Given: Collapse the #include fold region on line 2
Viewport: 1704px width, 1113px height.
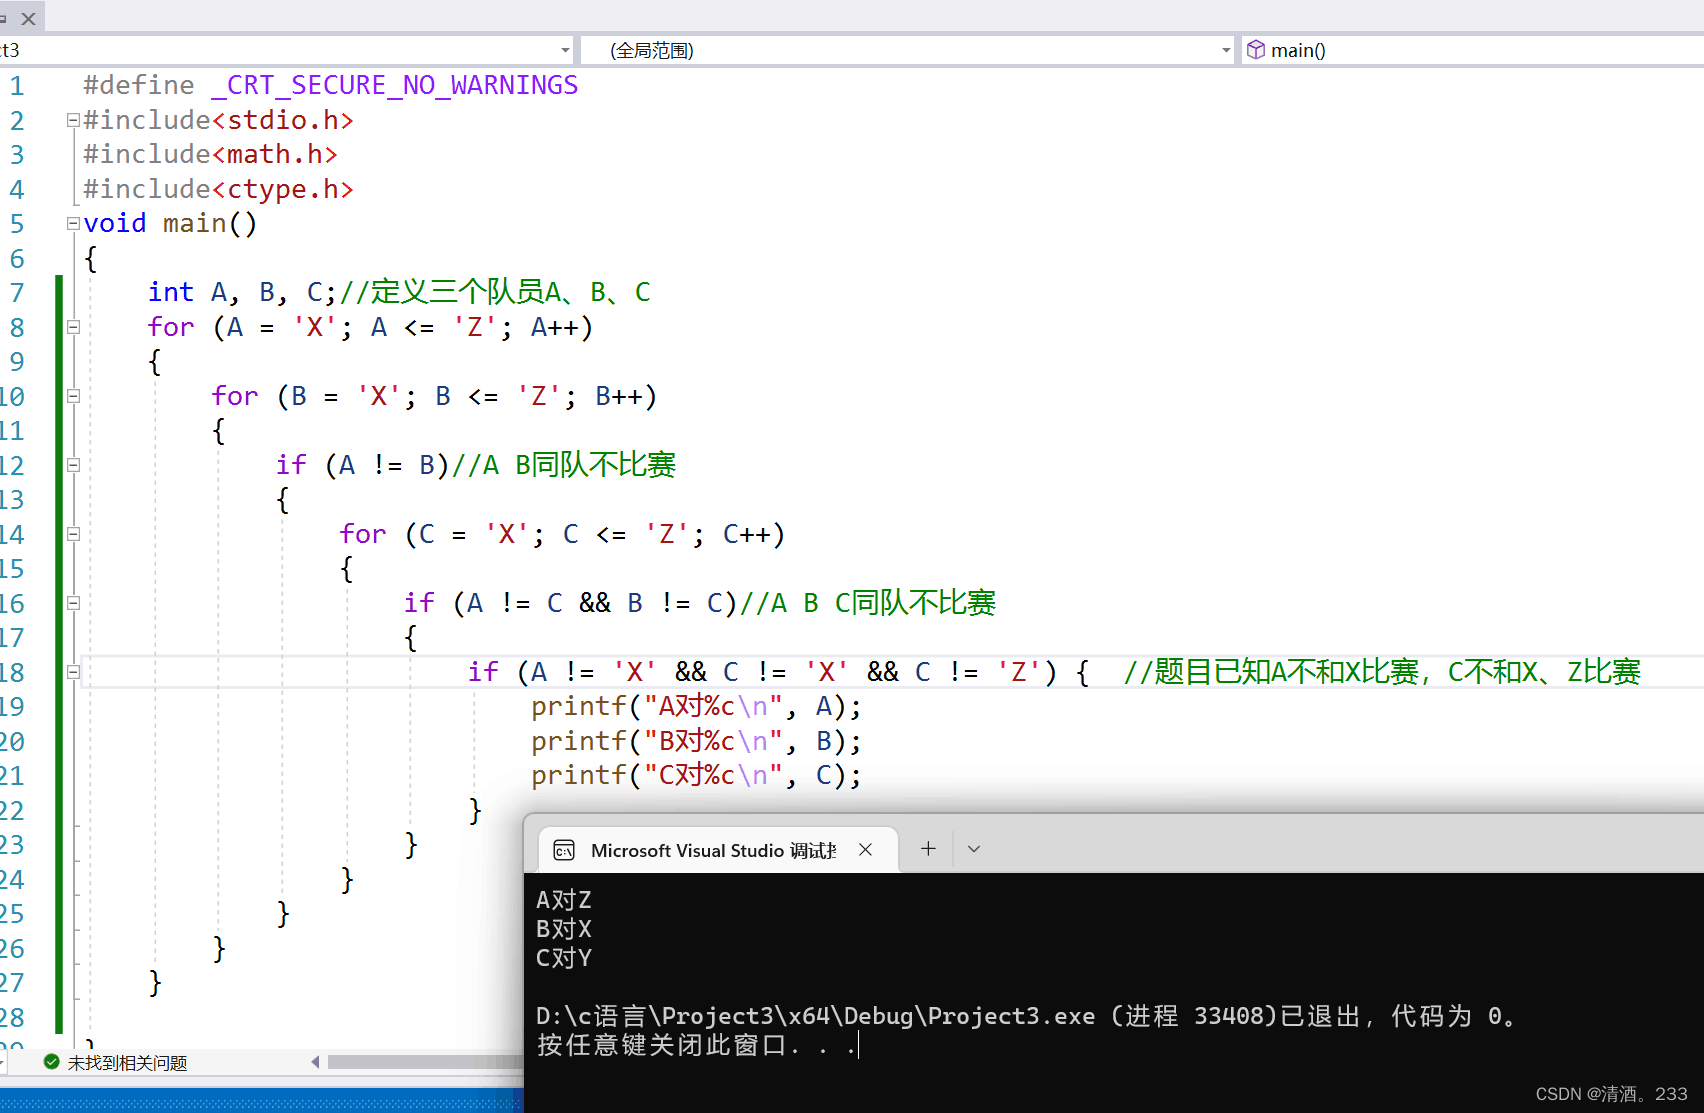Looking at the screenshot, I should 72,119.
